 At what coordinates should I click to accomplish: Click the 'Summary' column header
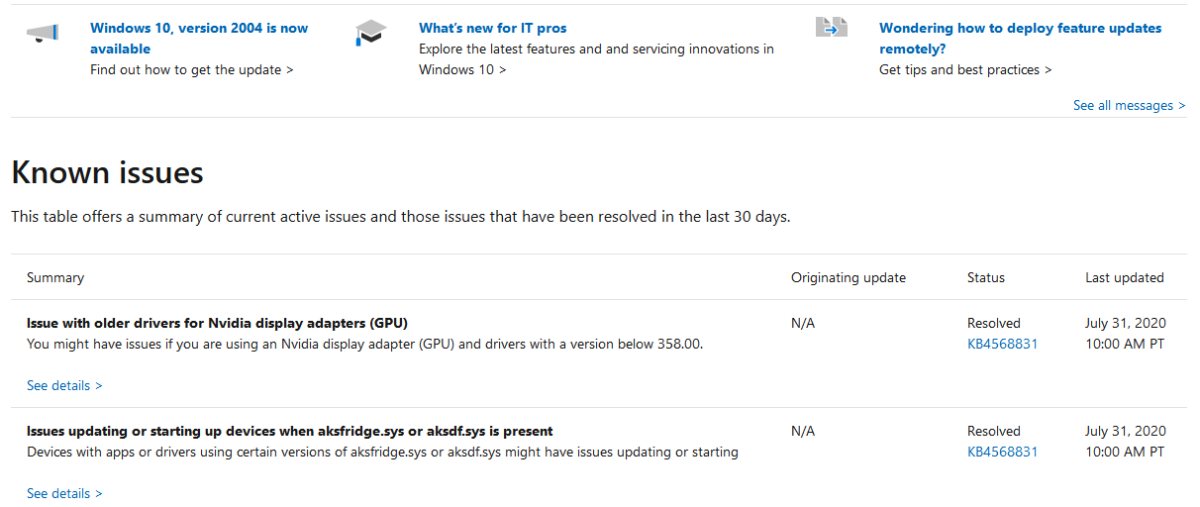tap(55, 277)
